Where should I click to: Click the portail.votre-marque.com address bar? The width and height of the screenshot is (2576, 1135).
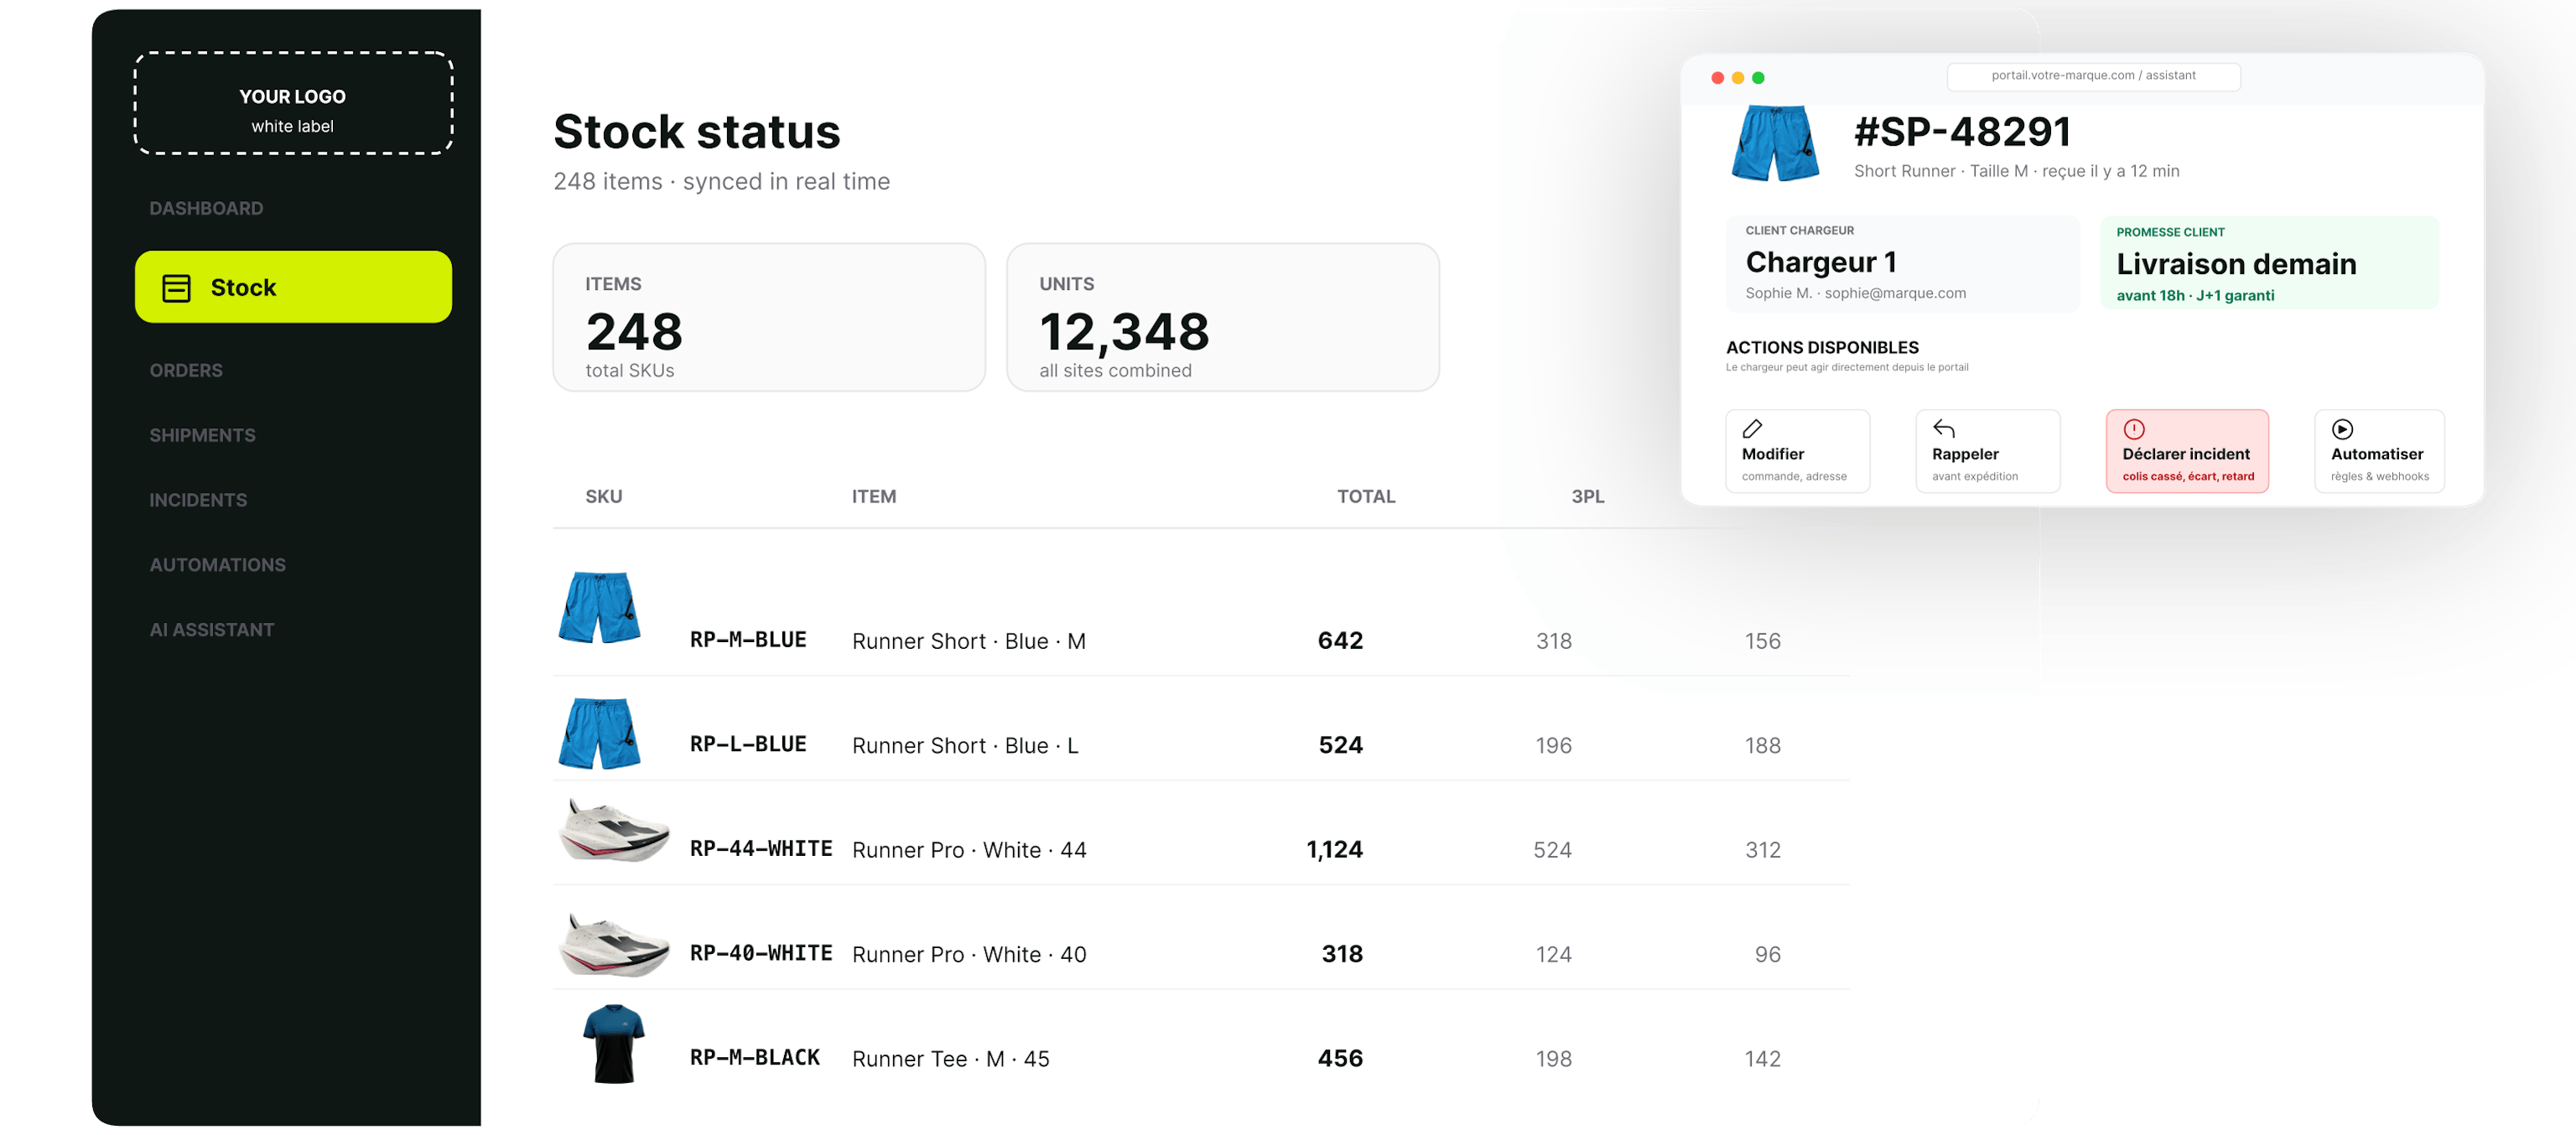pos(2093,76)
